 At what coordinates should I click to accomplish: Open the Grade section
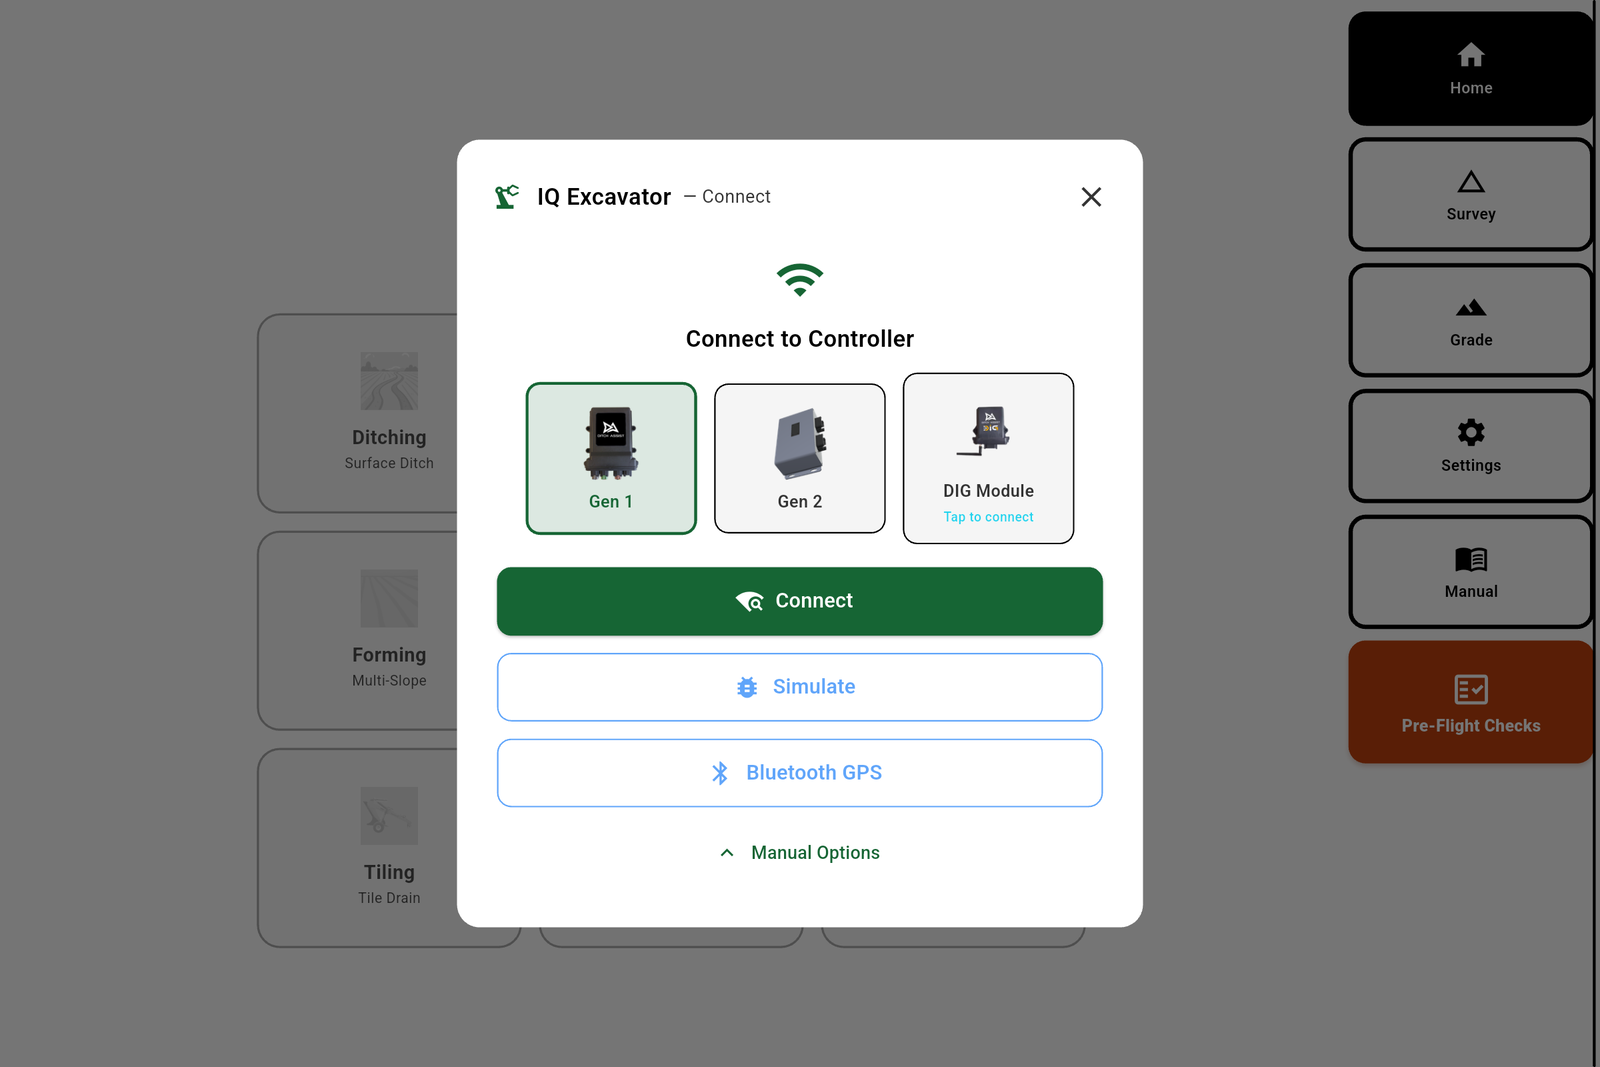(1471, 321)
